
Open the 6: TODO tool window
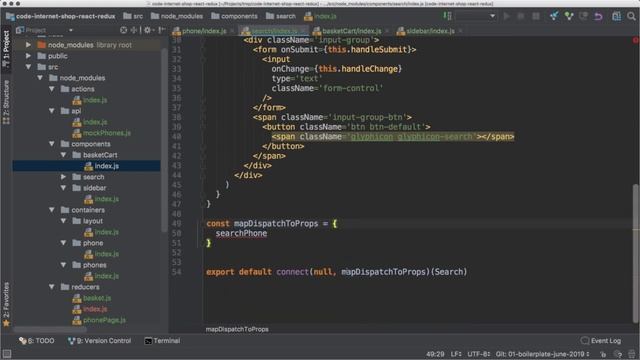pos(37,341)
